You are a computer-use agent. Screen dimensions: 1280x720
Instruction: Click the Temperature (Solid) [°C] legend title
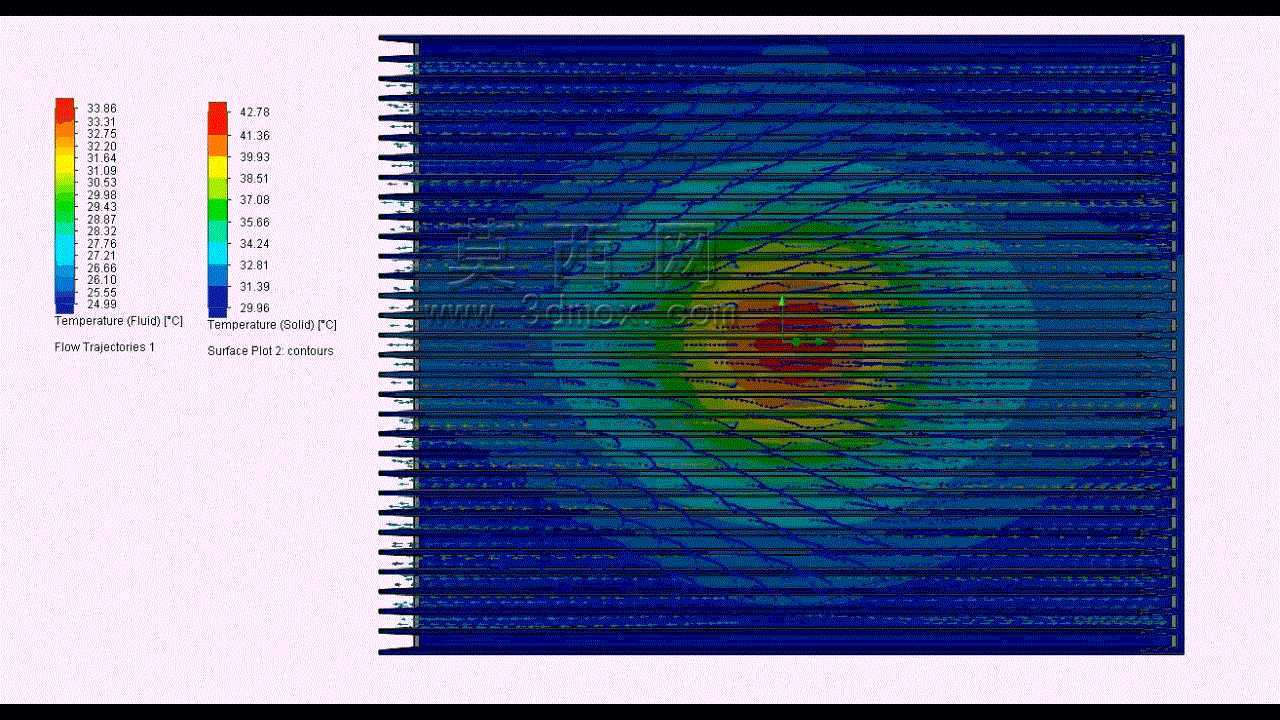(272, 325)
